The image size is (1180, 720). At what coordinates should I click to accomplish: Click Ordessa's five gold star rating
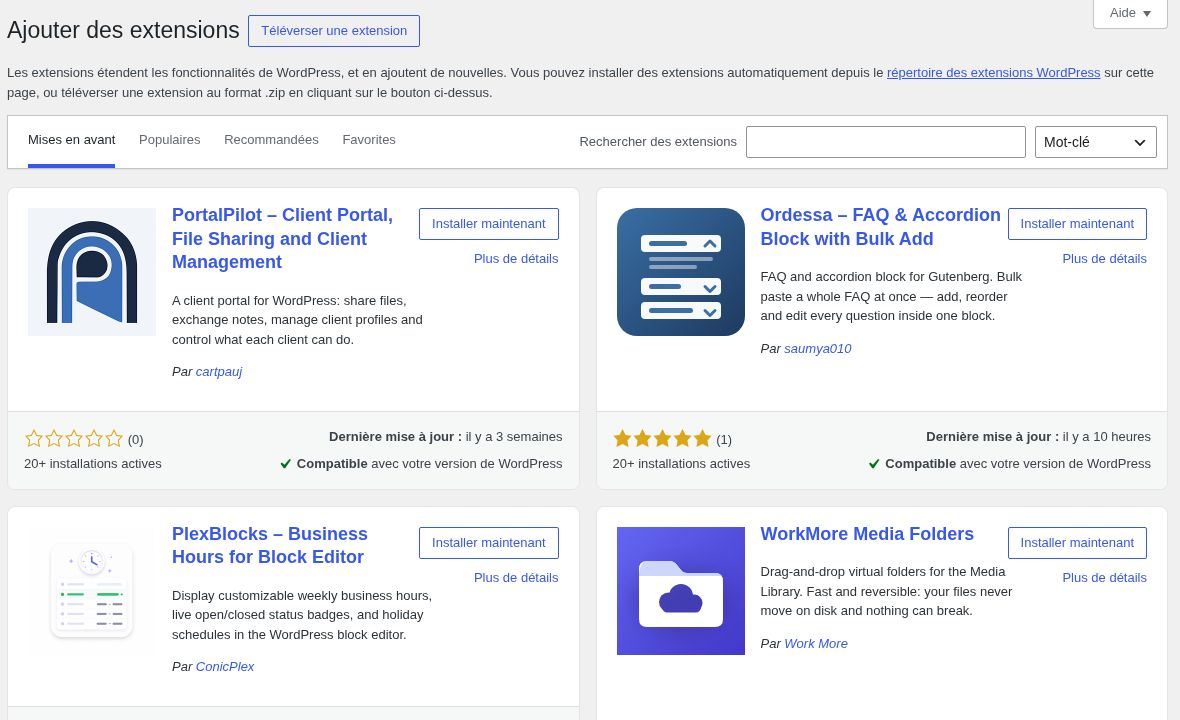[662, 439]
